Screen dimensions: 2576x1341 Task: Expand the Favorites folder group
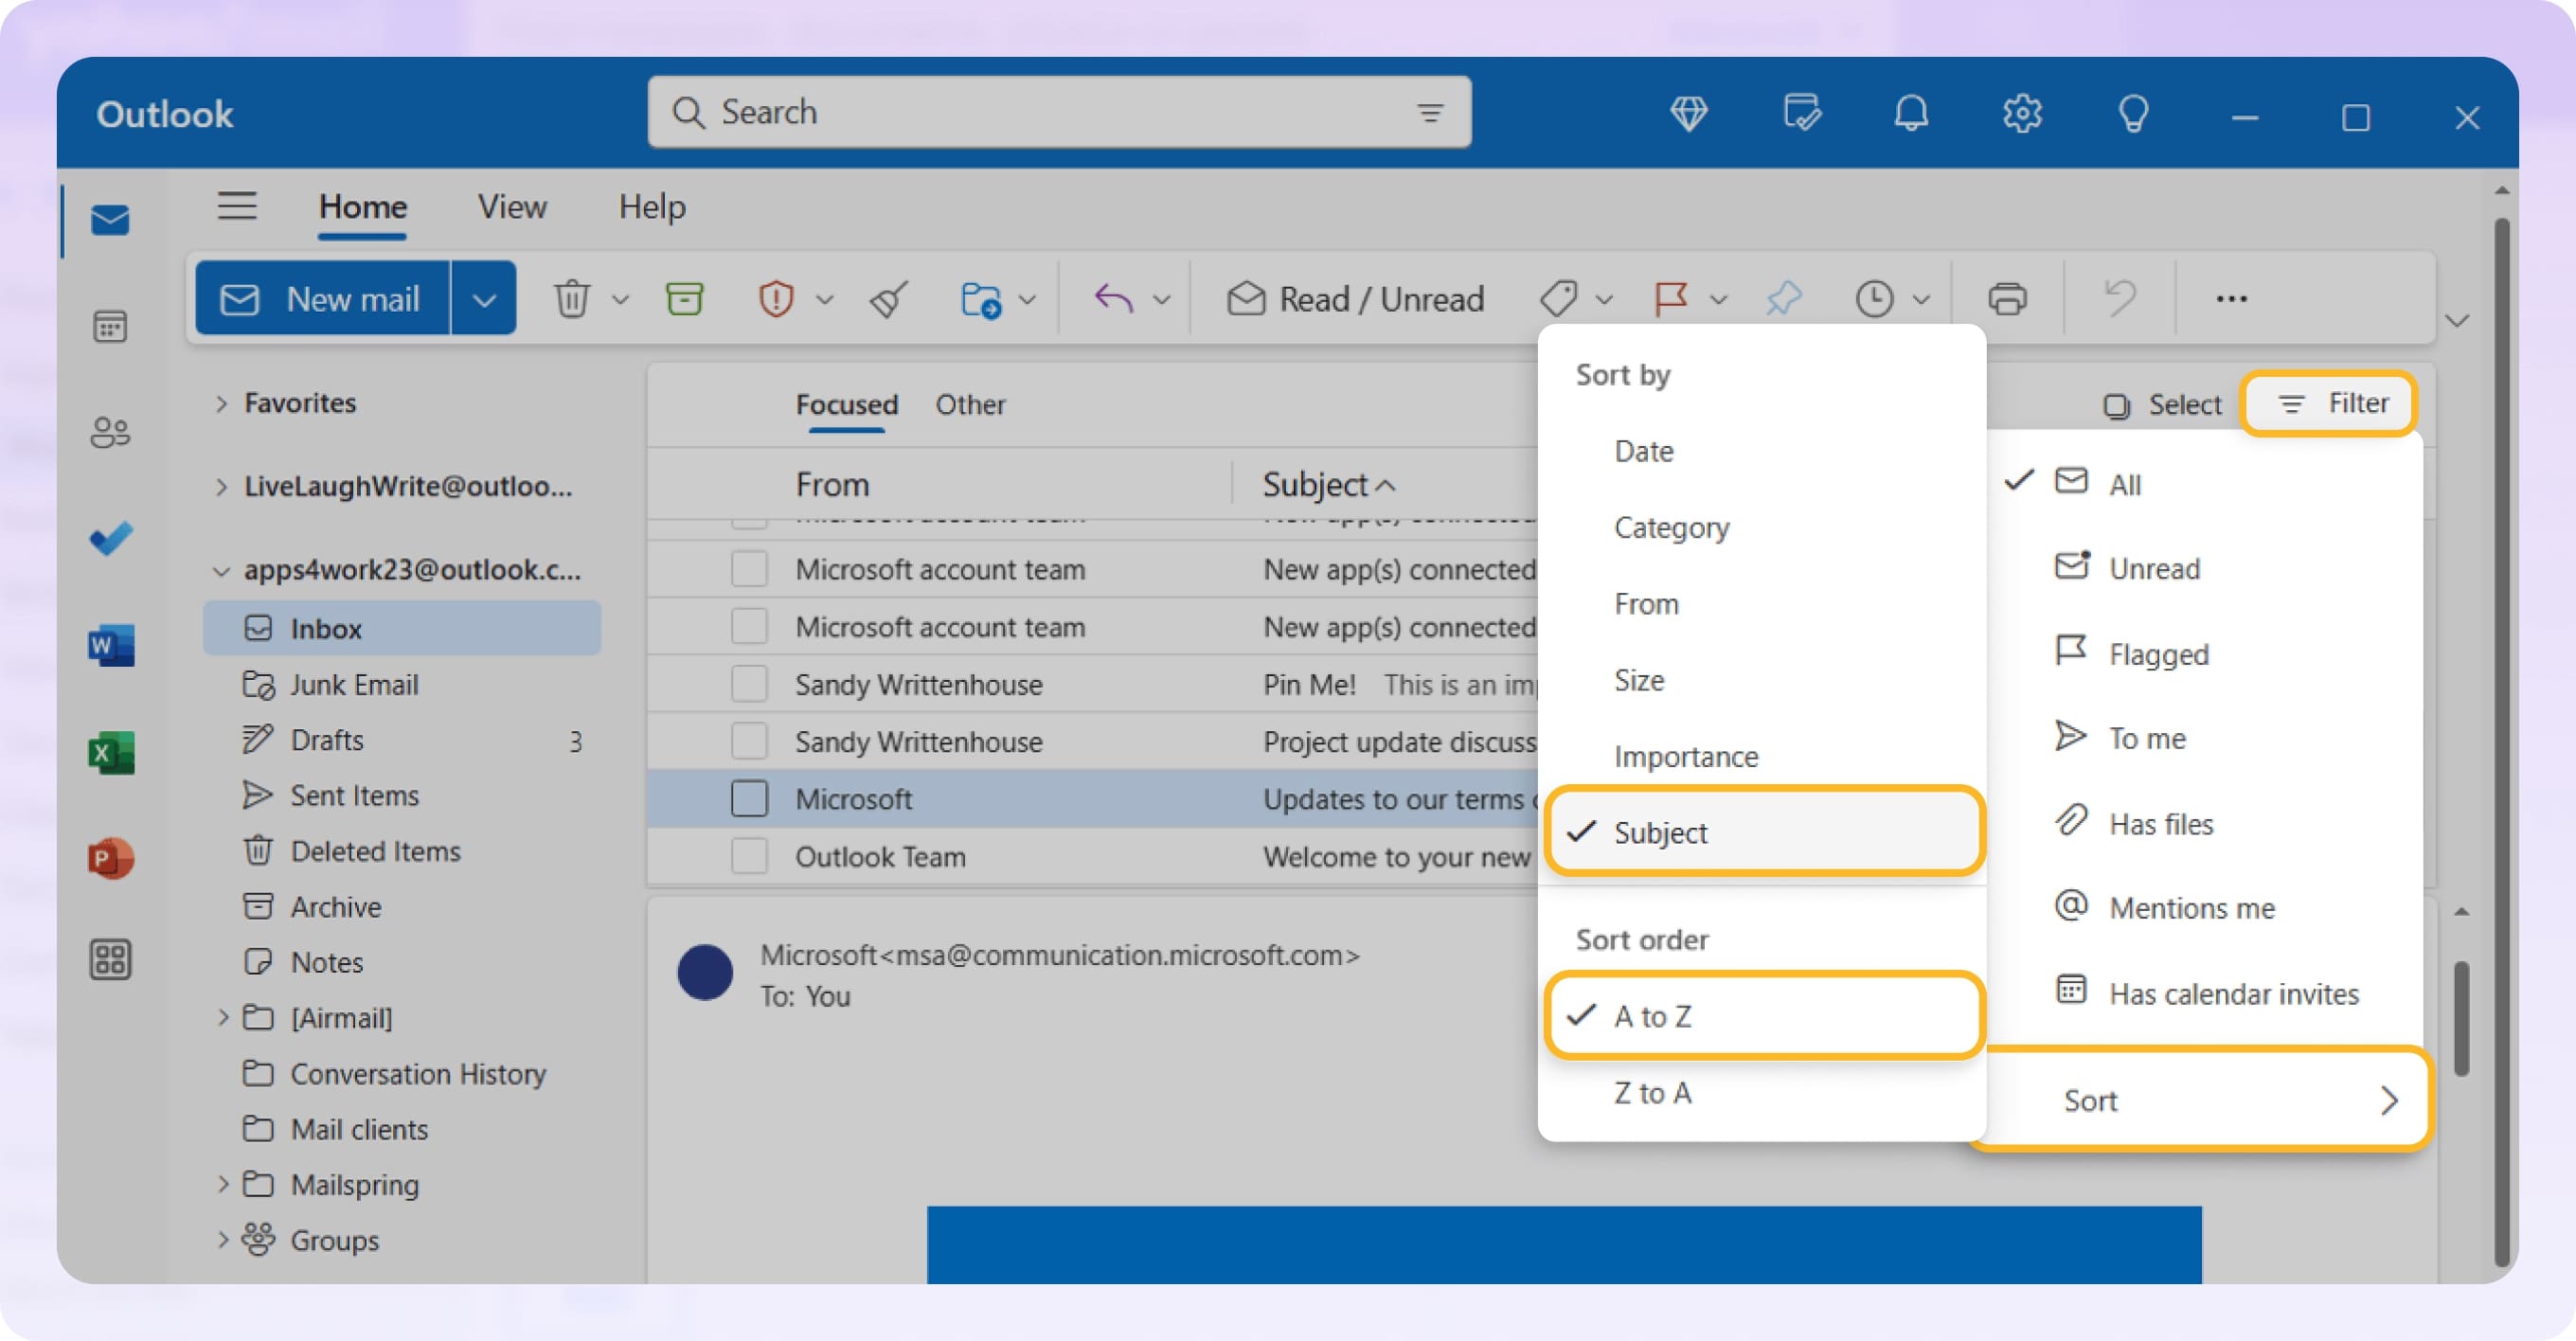221,403
